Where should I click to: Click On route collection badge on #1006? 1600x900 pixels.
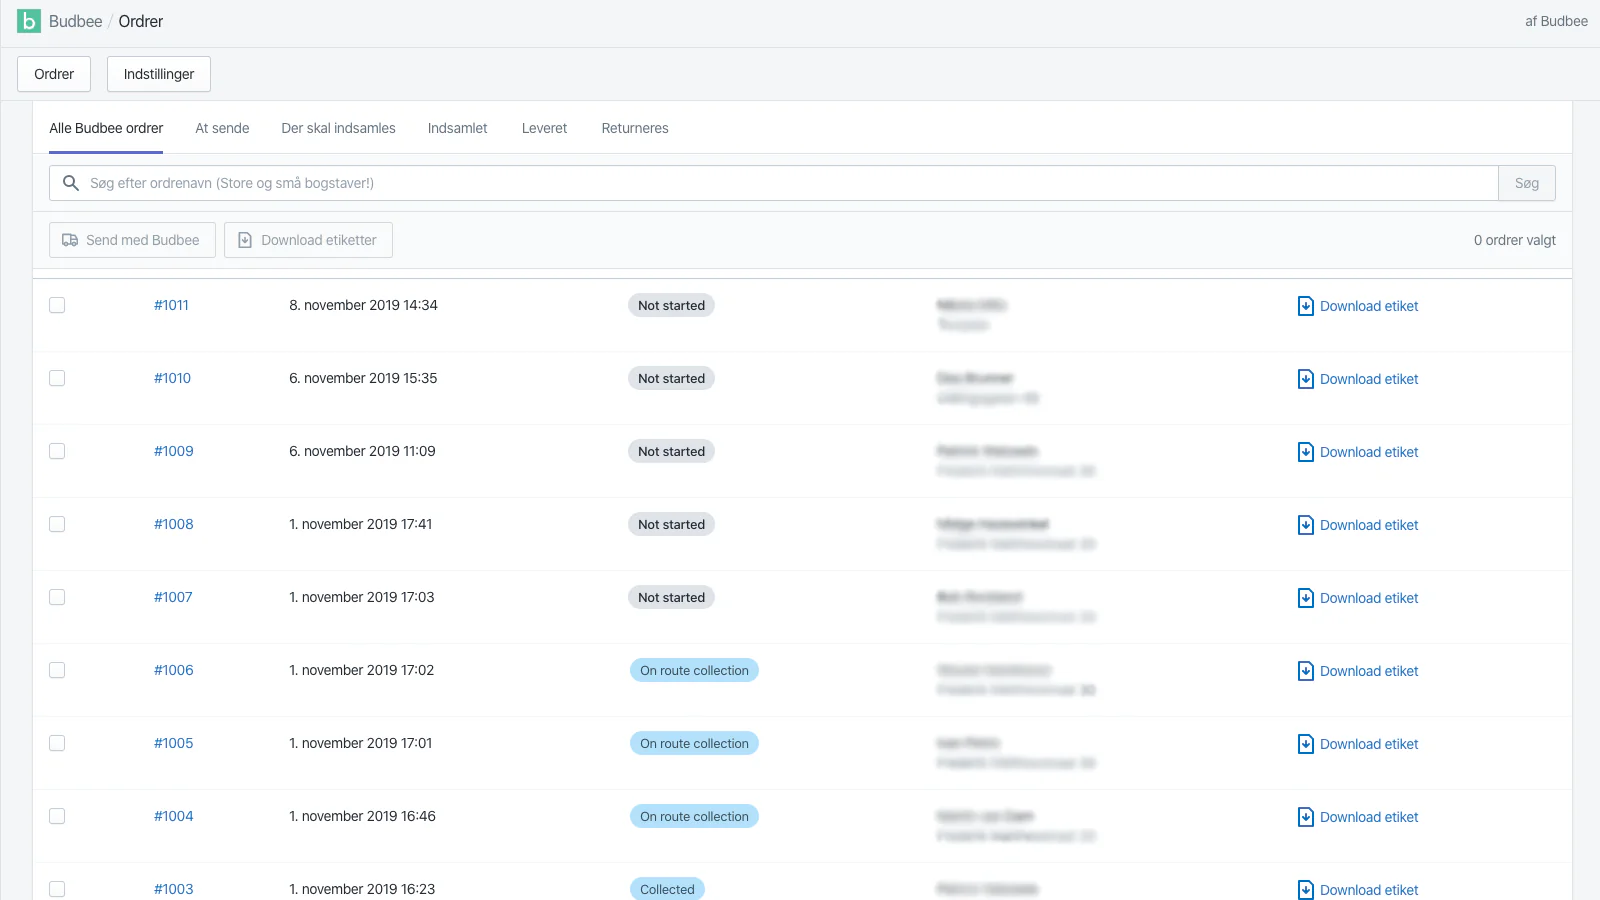[x=694, y=670]
